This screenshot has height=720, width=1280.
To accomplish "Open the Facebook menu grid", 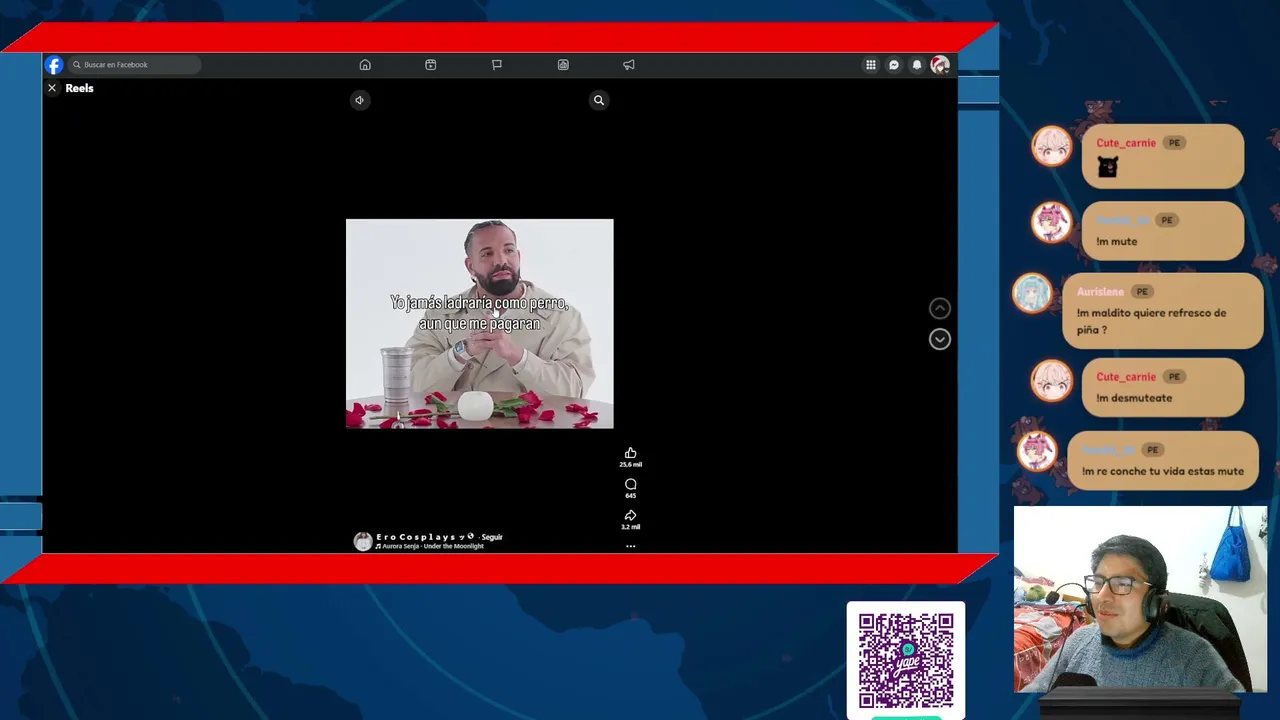I will tap(871, 65).
